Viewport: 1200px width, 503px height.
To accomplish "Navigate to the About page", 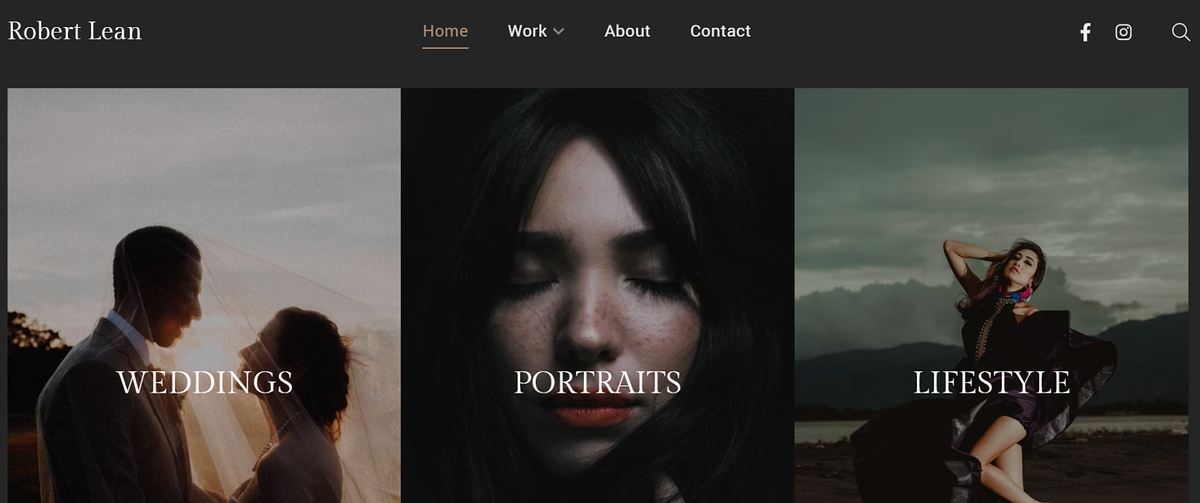I will tap(627, 31).
